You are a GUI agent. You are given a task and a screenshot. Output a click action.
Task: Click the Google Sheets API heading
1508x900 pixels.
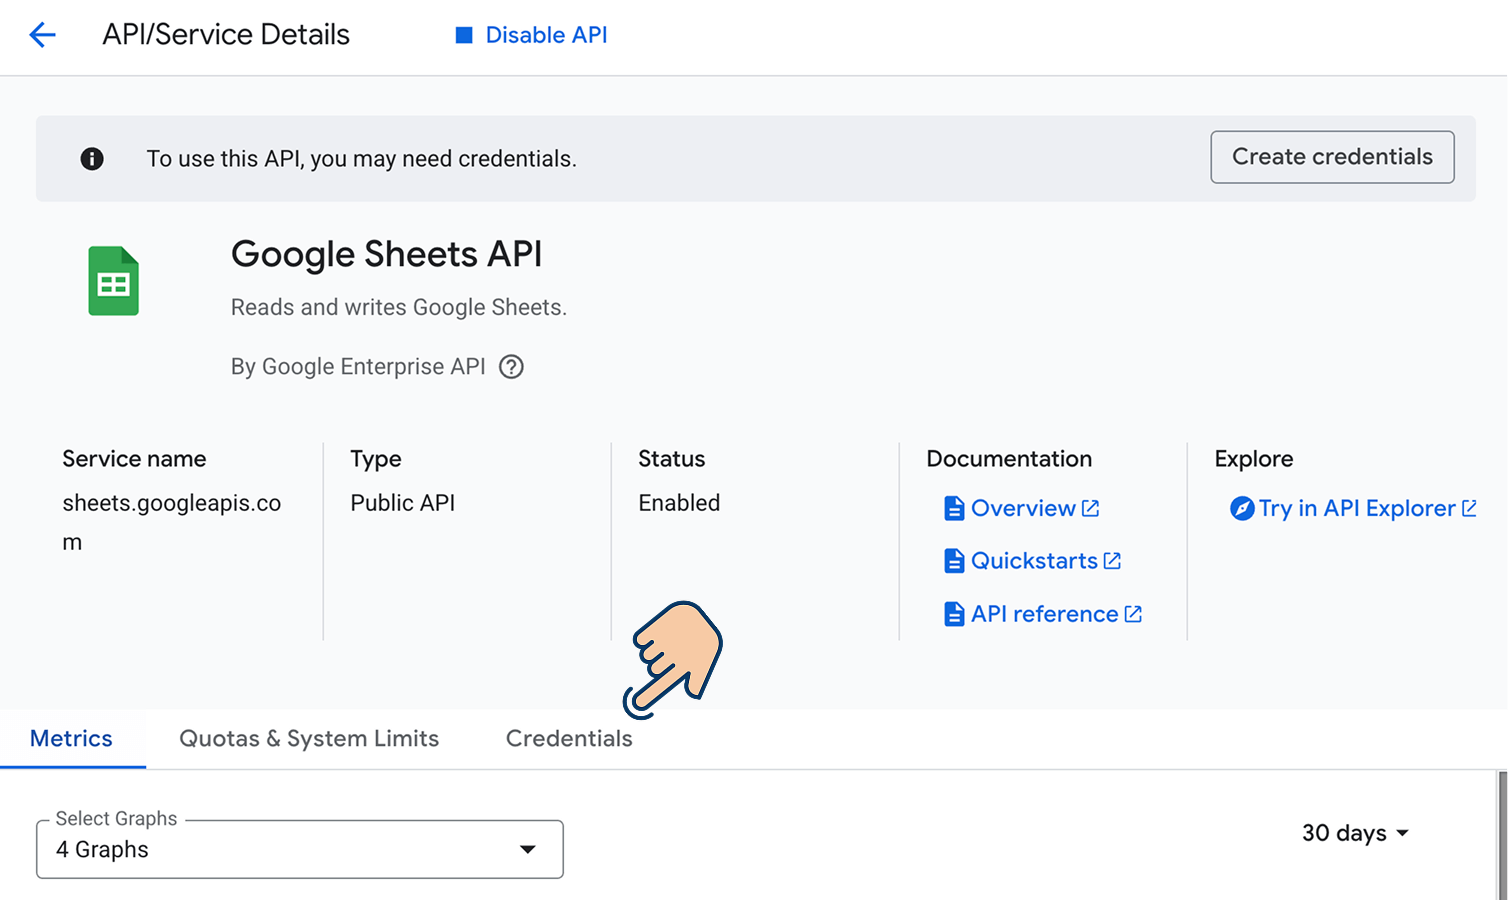pos(386,255)
